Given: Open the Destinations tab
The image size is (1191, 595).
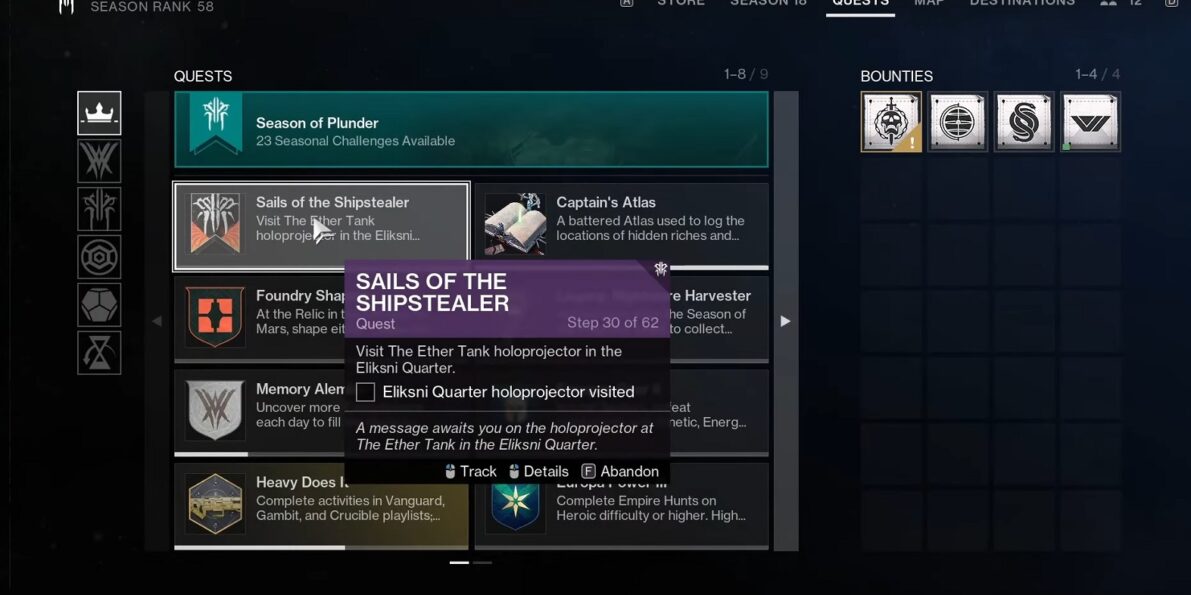Looking at the screenshot, I should pyautogui.click(x=1022, y=3).
